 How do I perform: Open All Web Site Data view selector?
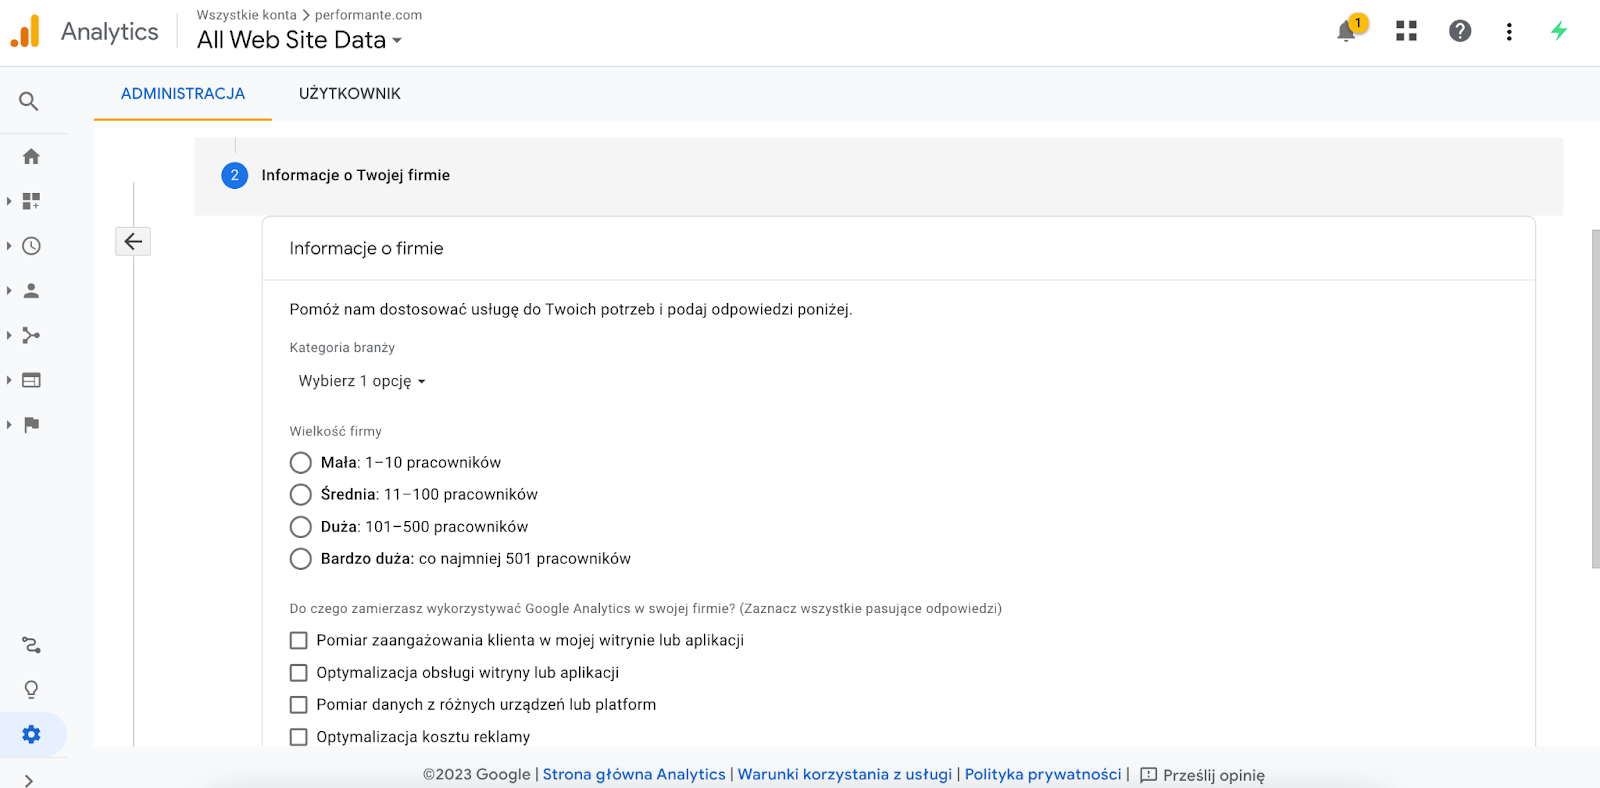point(299,40)
